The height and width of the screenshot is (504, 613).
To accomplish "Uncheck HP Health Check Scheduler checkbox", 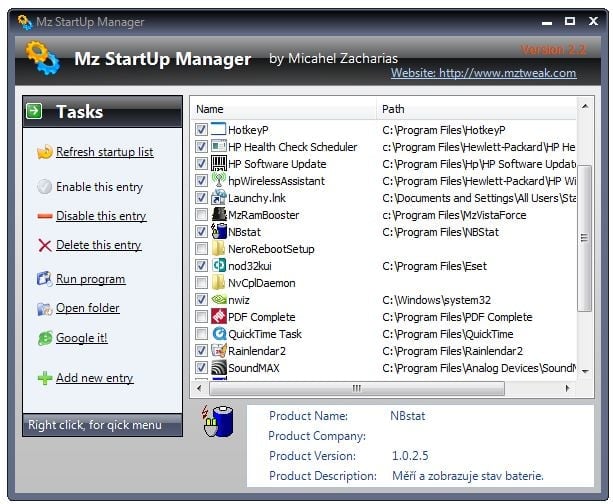I will click(x=201, y=147).
